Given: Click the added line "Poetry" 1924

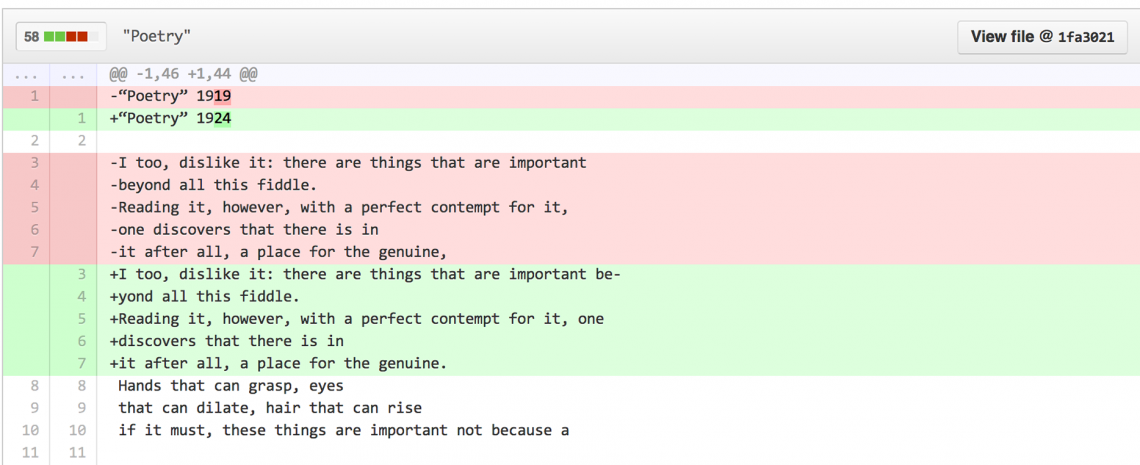Looking at the screenshot, I should click(171, 119).
